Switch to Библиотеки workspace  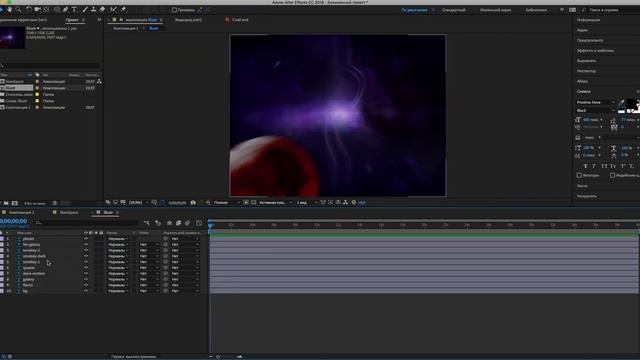tap(536, 10)
